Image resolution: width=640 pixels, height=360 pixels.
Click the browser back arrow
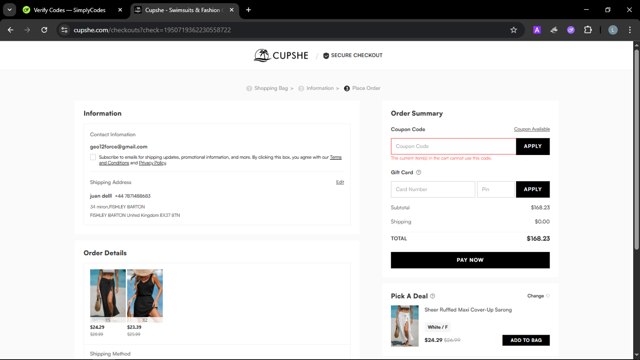(11, 30)
